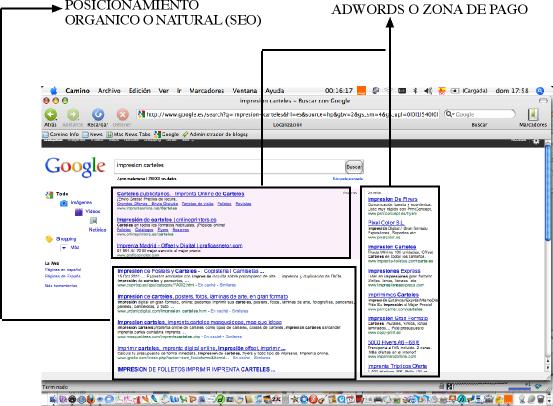Open the Archivo menu
553x406 pixels.
(109, 91)
